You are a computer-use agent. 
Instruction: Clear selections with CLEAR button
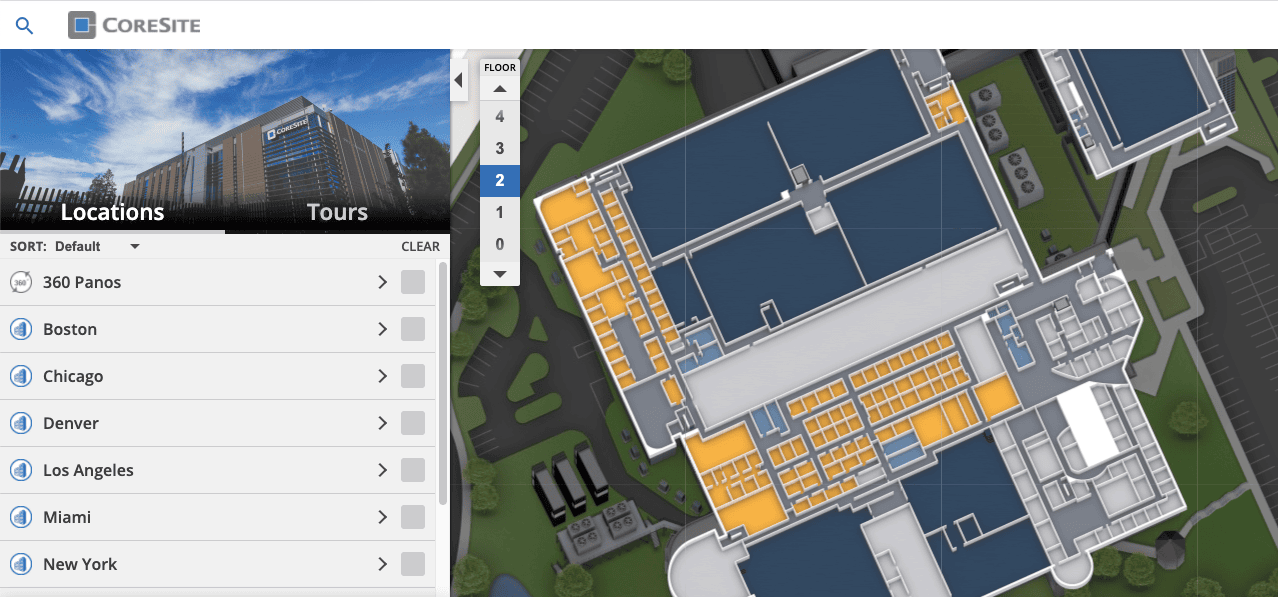(420, 246)
